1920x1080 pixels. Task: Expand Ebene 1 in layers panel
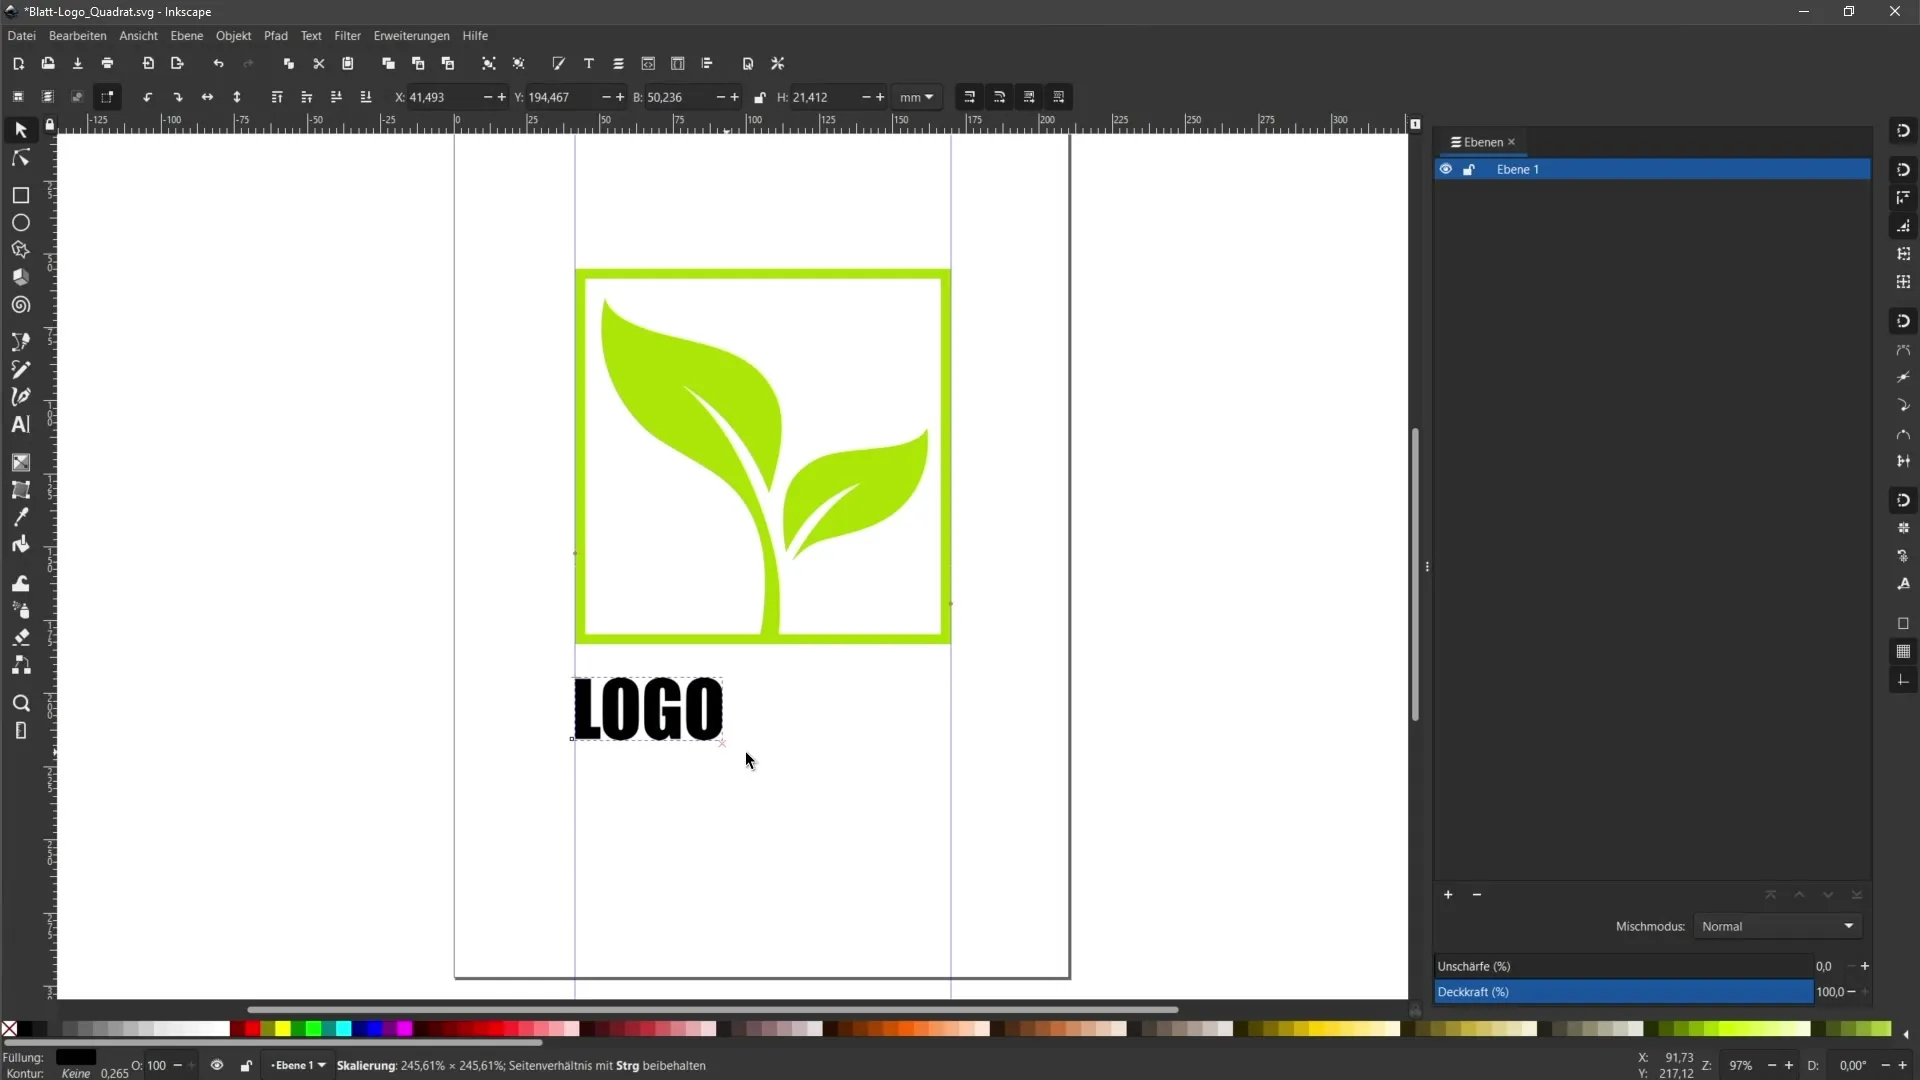pyautogui.click(x=1487, y=169)
